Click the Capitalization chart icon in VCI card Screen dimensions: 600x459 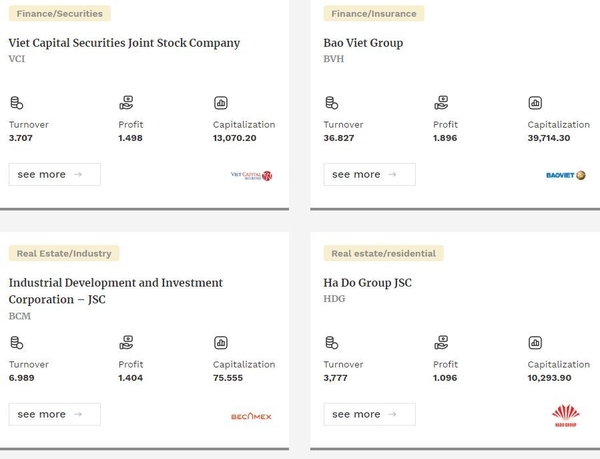[221, 103]
